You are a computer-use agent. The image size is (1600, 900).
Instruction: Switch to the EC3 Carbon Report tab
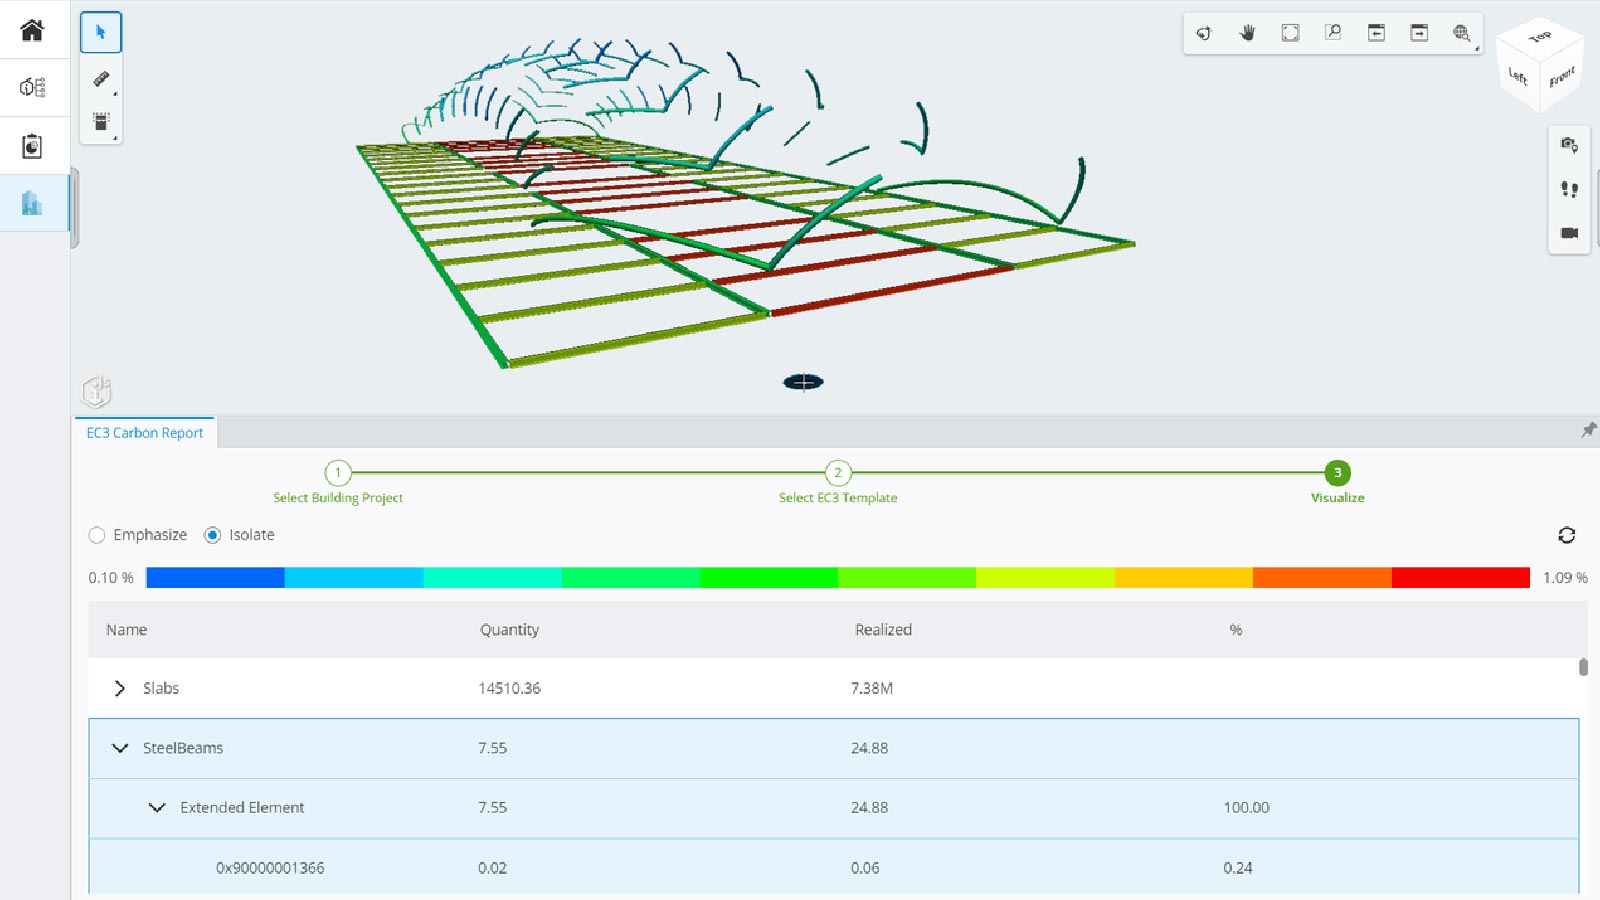tap(144, 432)
